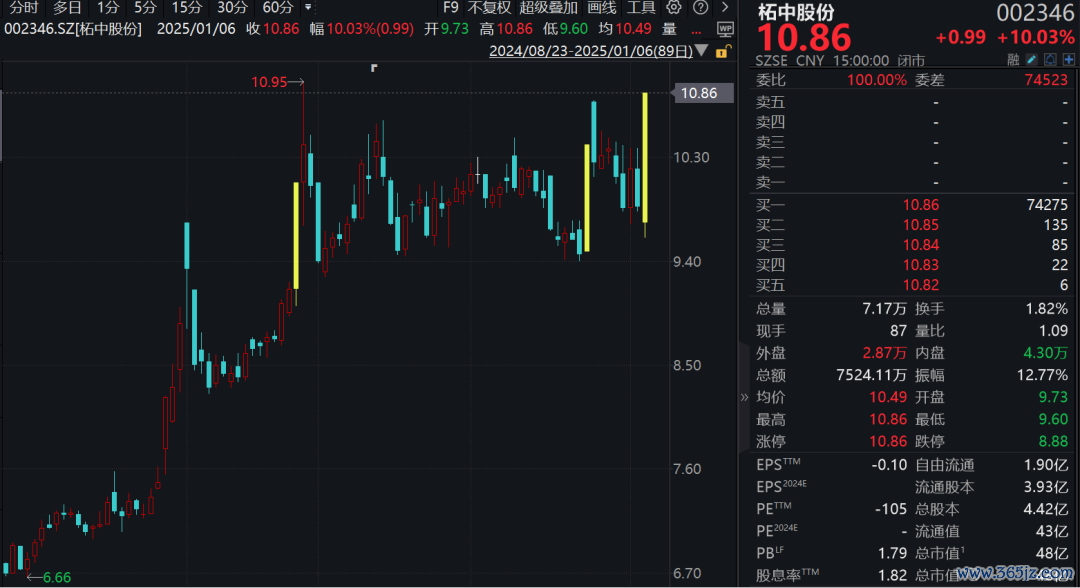Image resolution: width=1080 pixels, height=588 pixels.
Task: Click 总量 7.17万 value
Action: pos(884,309)
